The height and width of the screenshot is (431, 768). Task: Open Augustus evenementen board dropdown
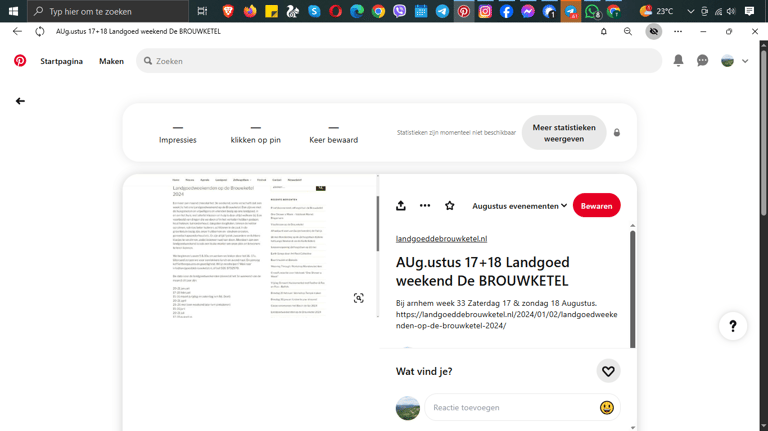click(519, 206)
